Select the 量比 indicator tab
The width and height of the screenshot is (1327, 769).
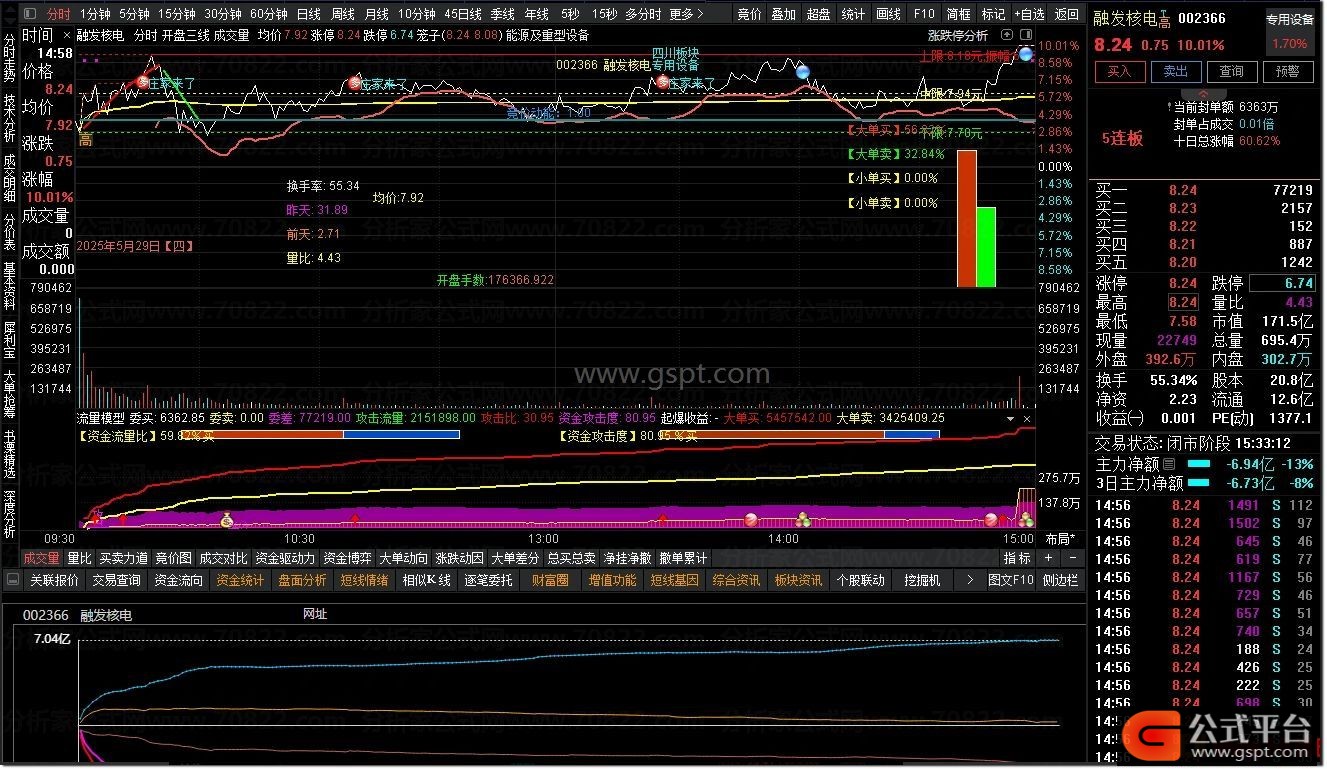(79, 558)
